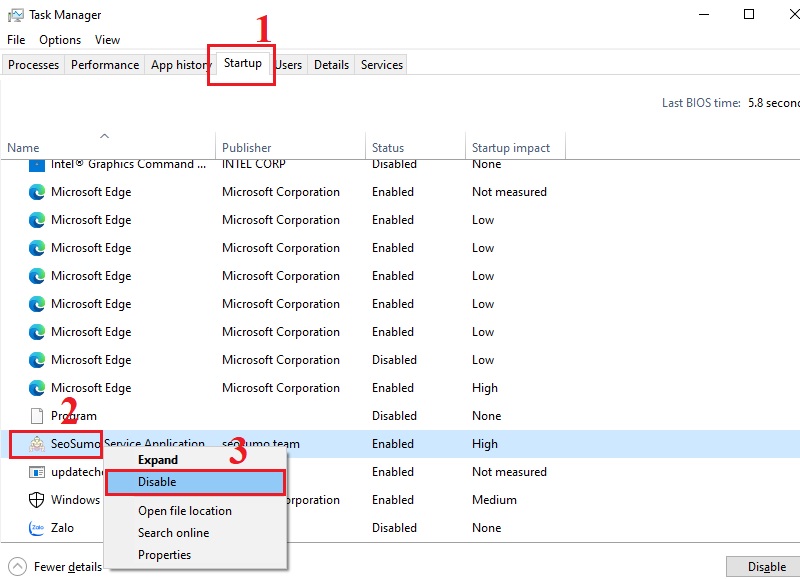
Task: Open the Details tab
Action: coord(331,65)
